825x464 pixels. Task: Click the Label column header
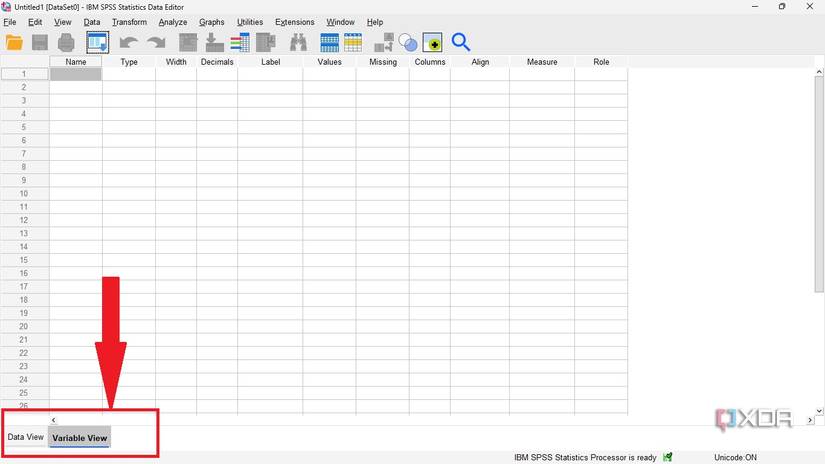click(x=270, y=62)
